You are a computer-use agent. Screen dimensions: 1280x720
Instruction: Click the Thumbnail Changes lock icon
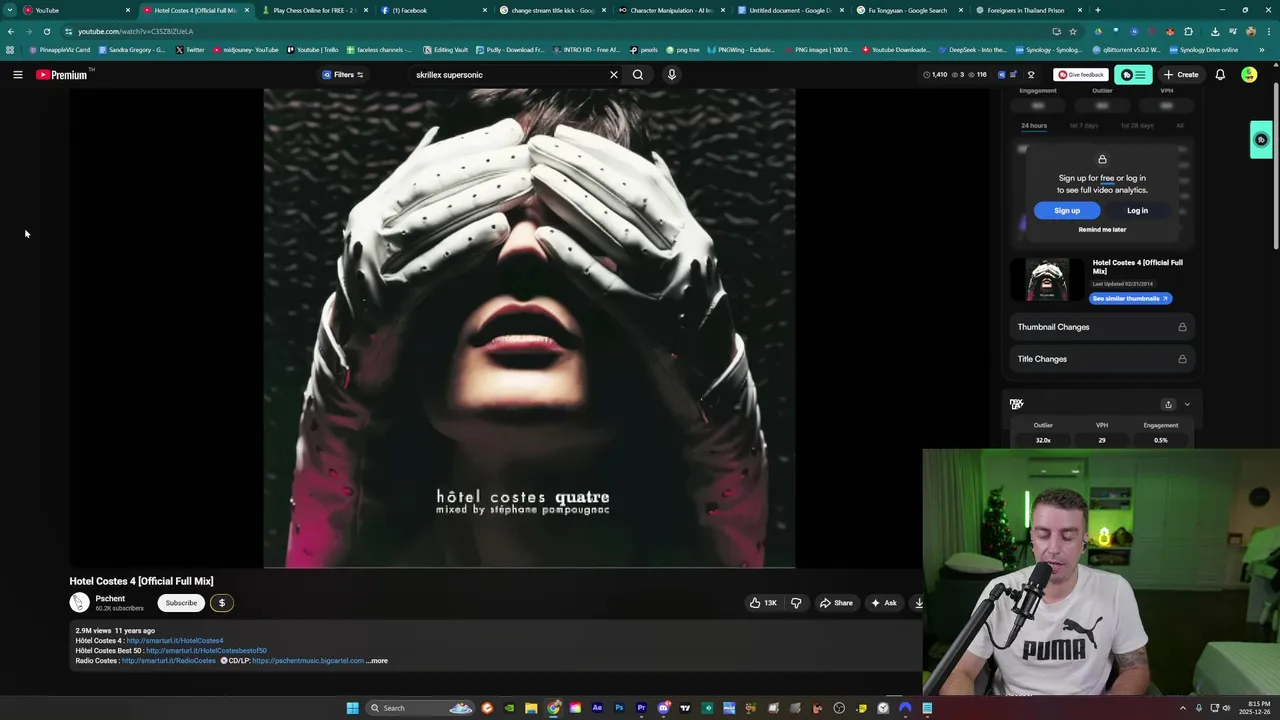point(1182,327)
